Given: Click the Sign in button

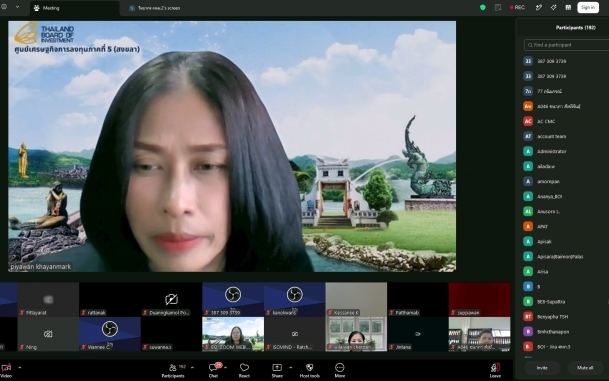Looking at the screenshot, I should [588, 7].
